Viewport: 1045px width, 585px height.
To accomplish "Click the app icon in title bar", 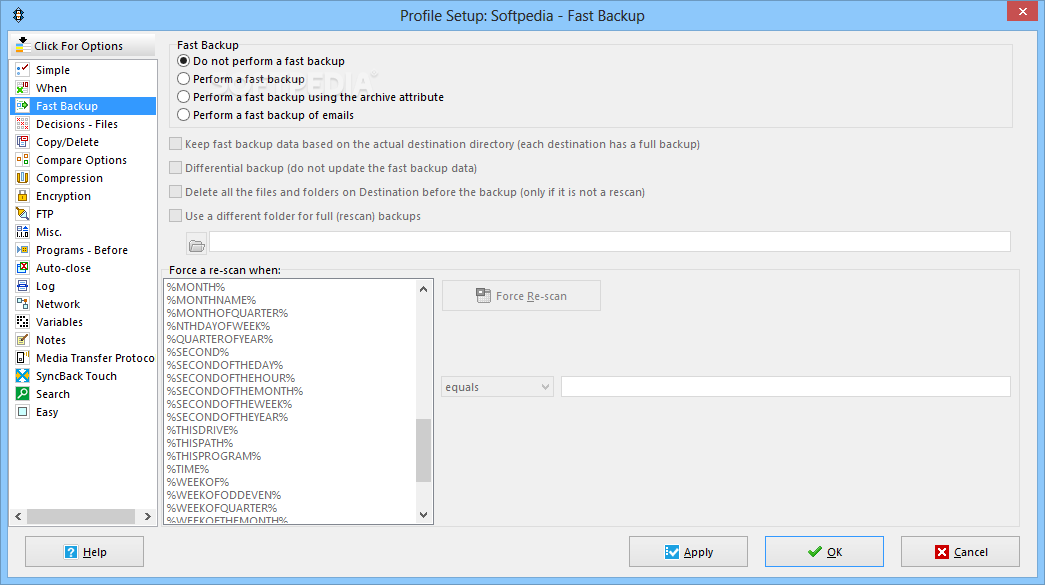I will coord(19,15).
